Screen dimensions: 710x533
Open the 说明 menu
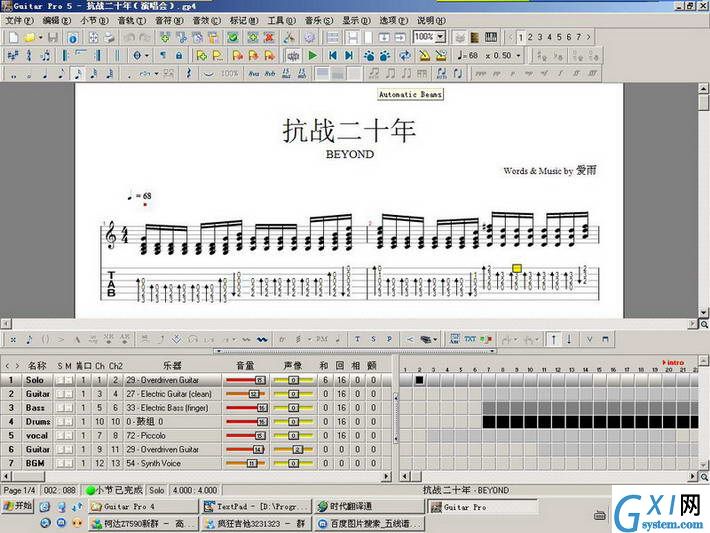tap(431, 21)
